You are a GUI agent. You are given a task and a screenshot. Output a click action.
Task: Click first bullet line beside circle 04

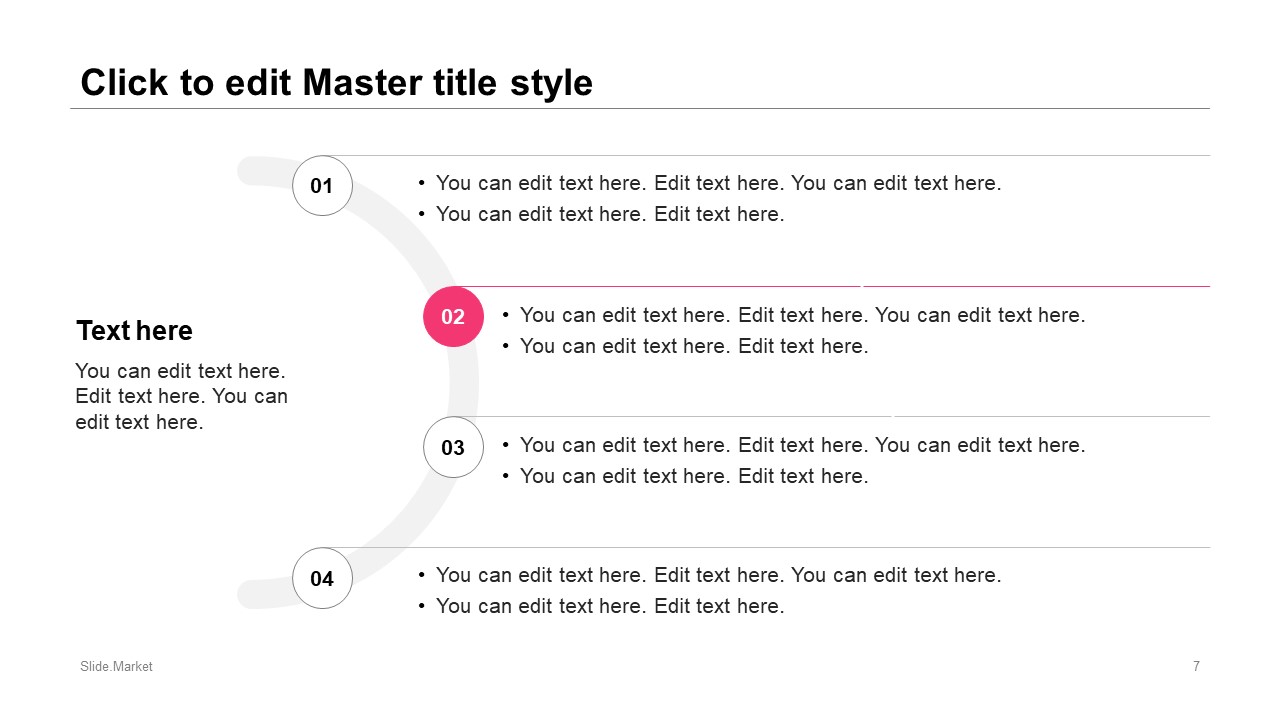[710, 575]
